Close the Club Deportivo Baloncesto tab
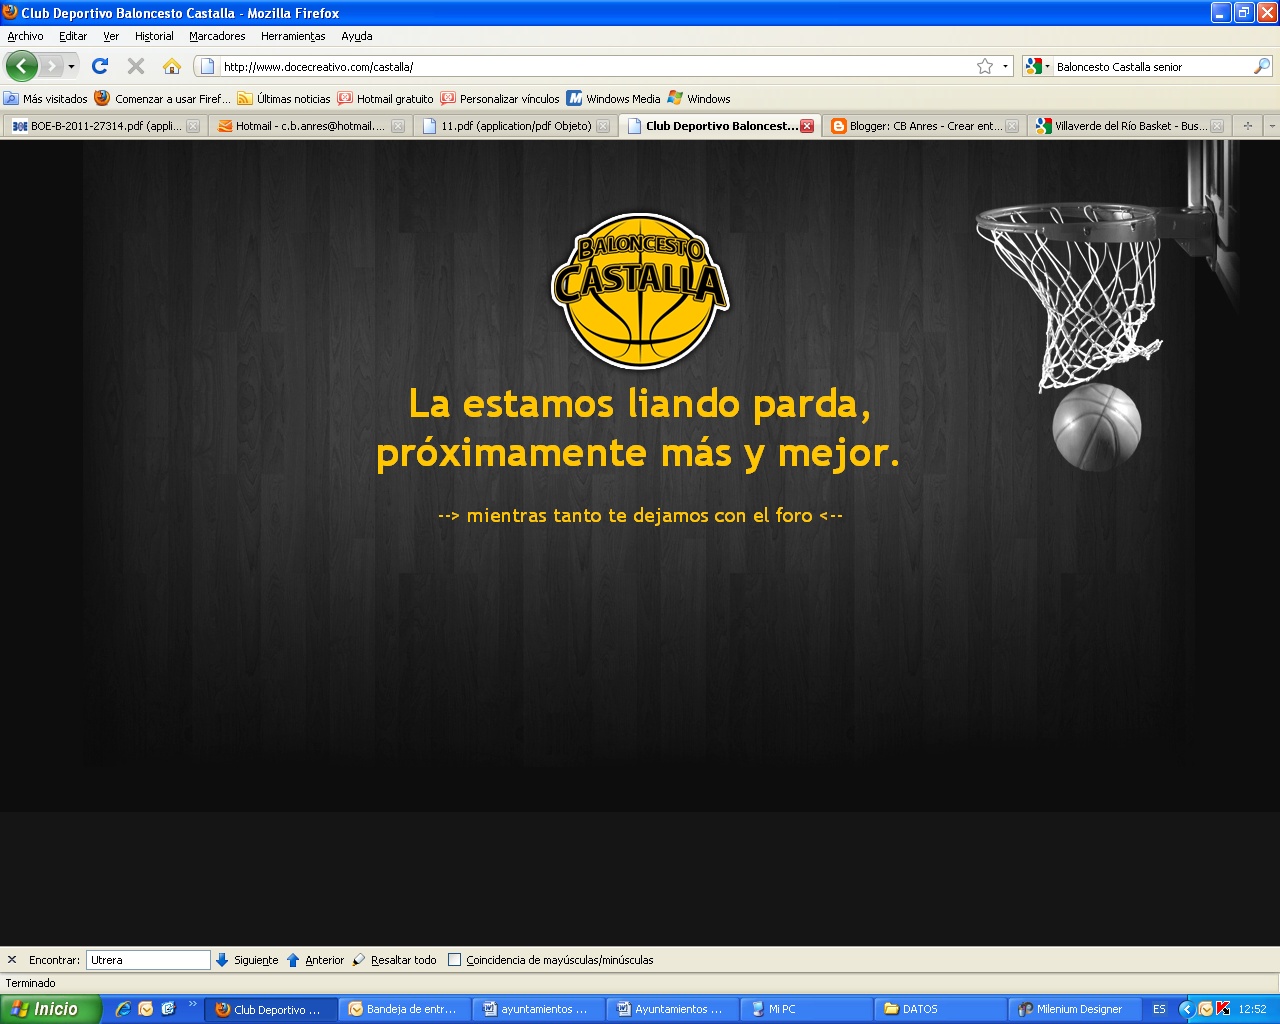This screenshot has height=1024, width=1280. [807, 126]
